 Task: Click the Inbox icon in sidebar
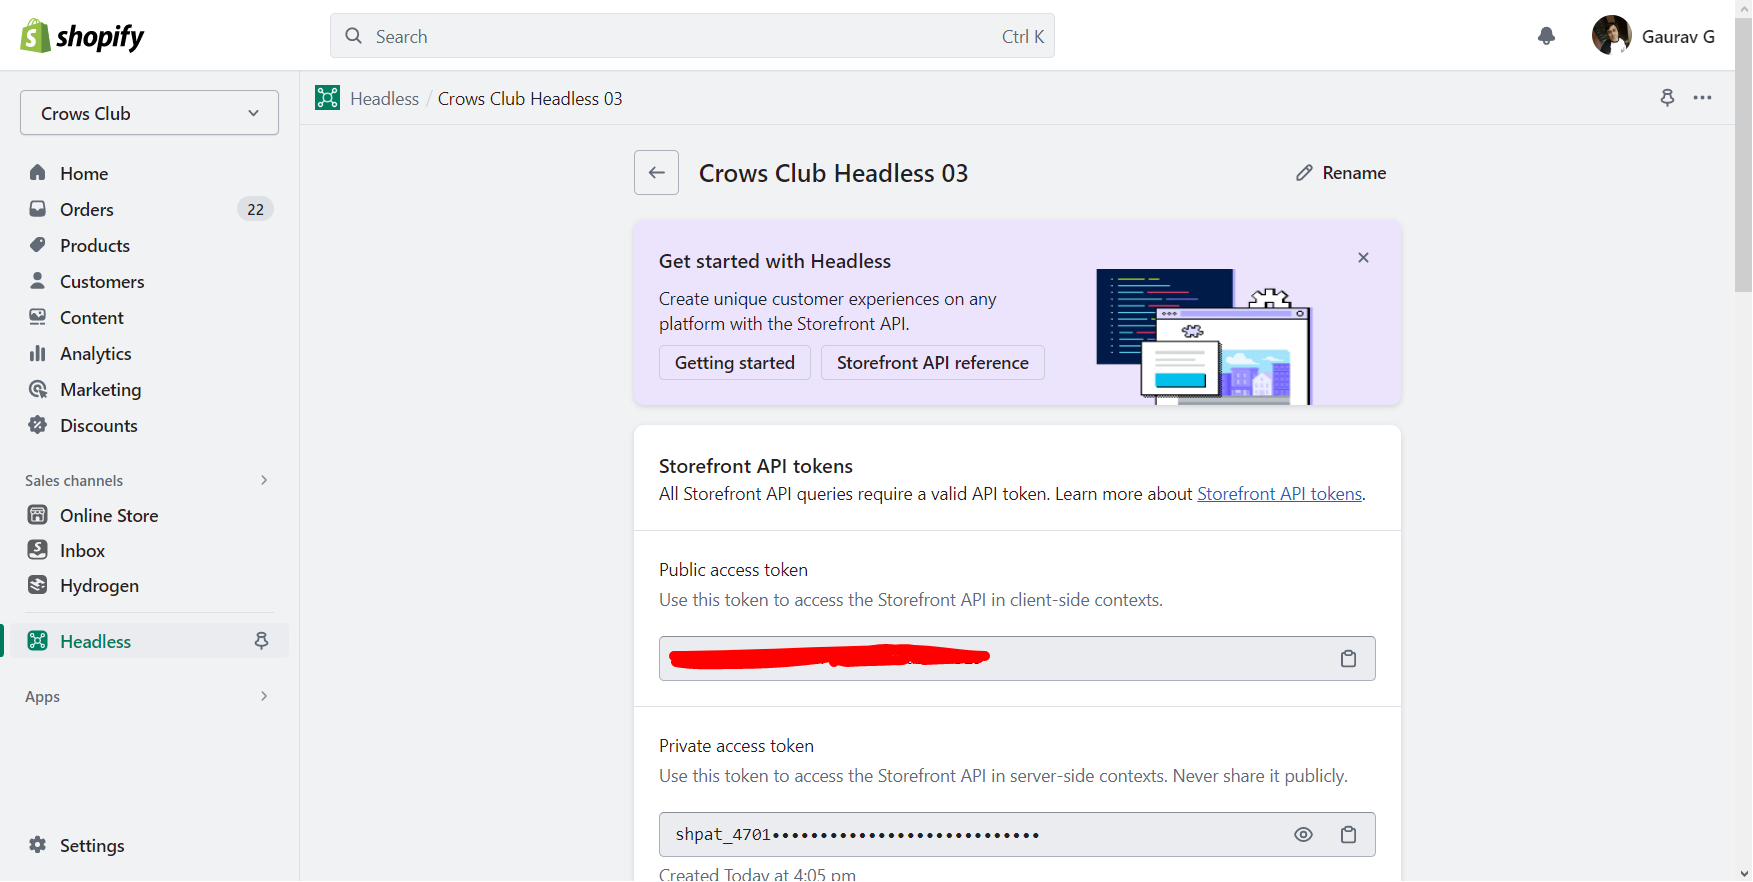point(38,550)
